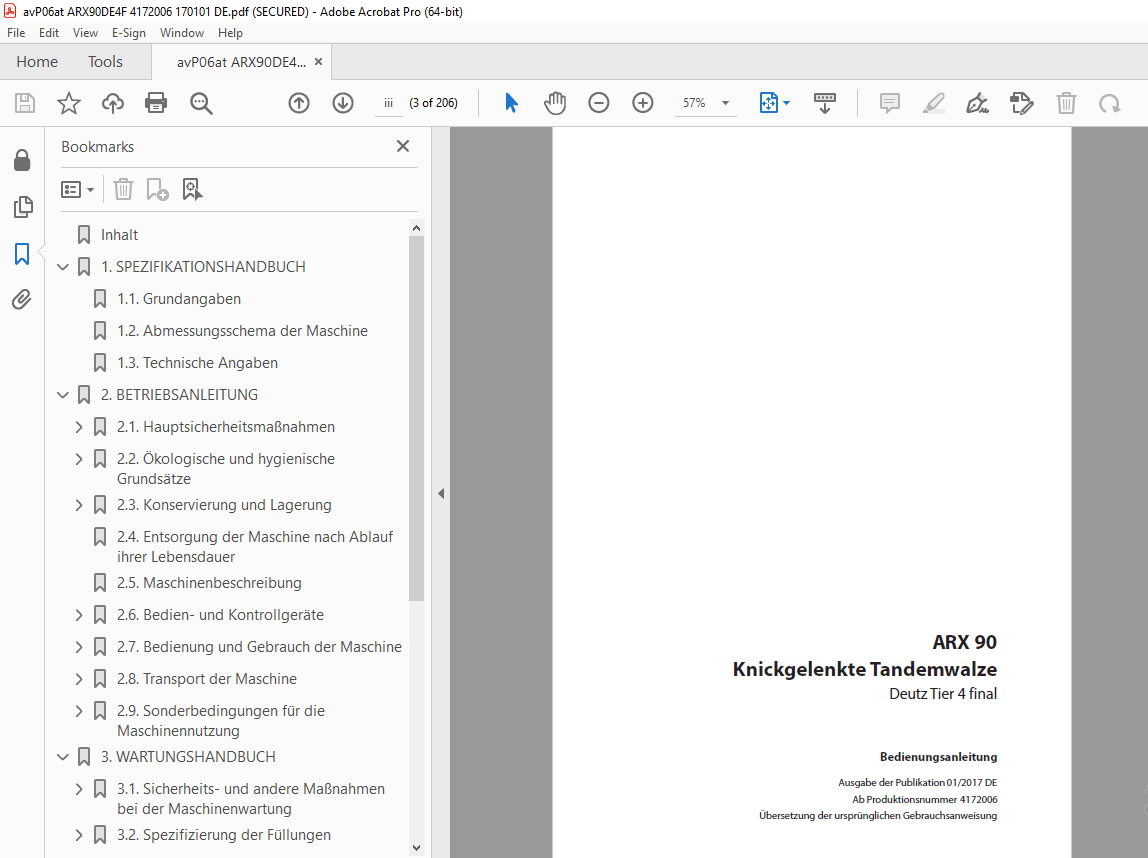
Task: Add the document to starred files
Action: click(69, 103)
